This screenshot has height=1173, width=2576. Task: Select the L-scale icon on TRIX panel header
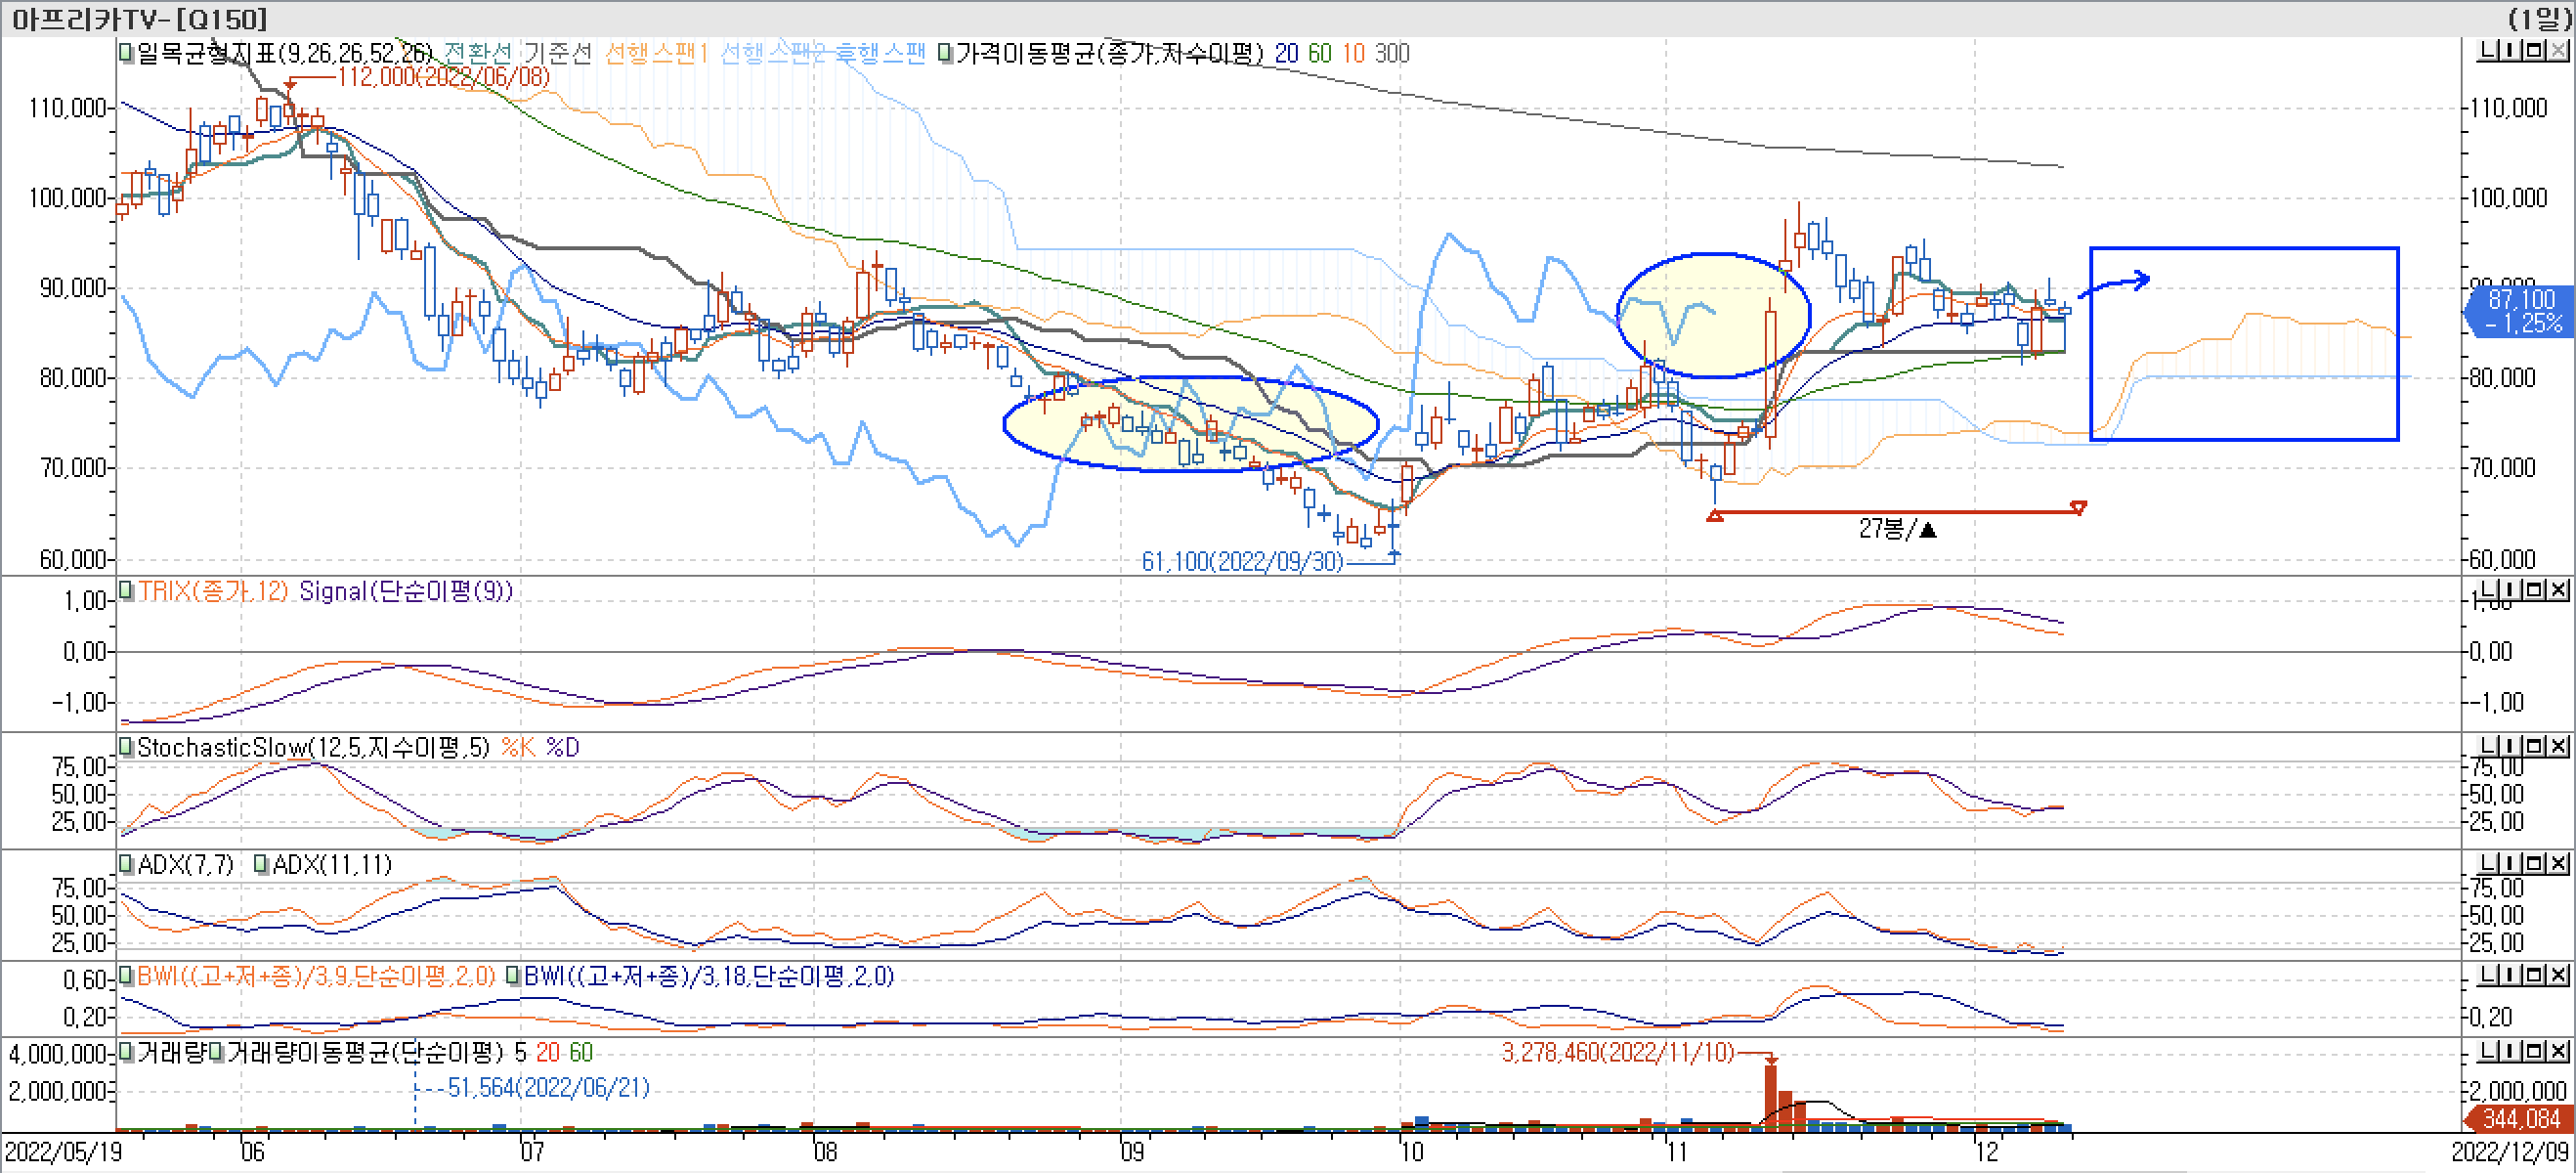click(2487, 589)
